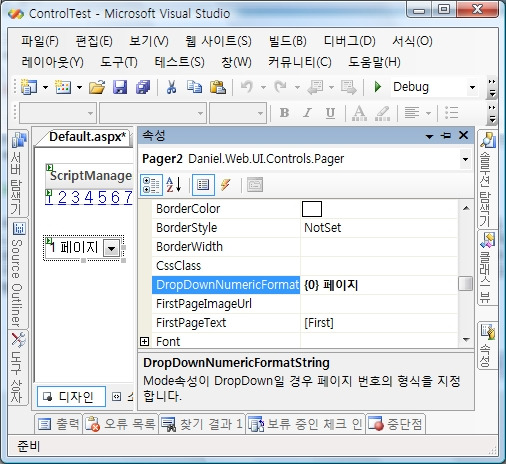506x464 pixels.
Task: Select the CssClass property row
Action: coord(304,266)
